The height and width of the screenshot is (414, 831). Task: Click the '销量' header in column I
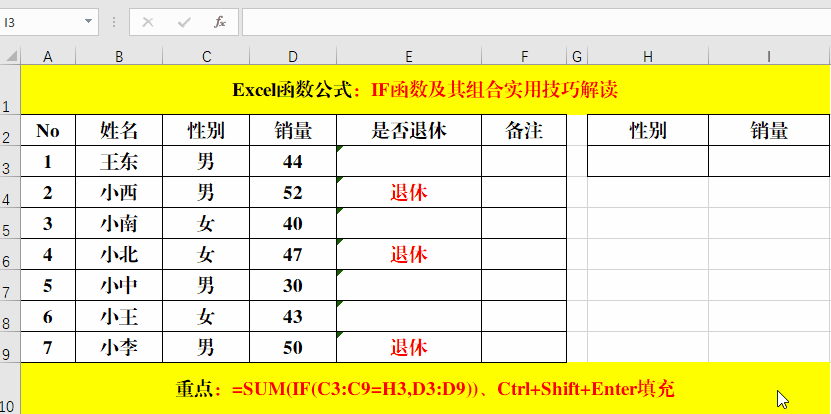pos(769,130)
